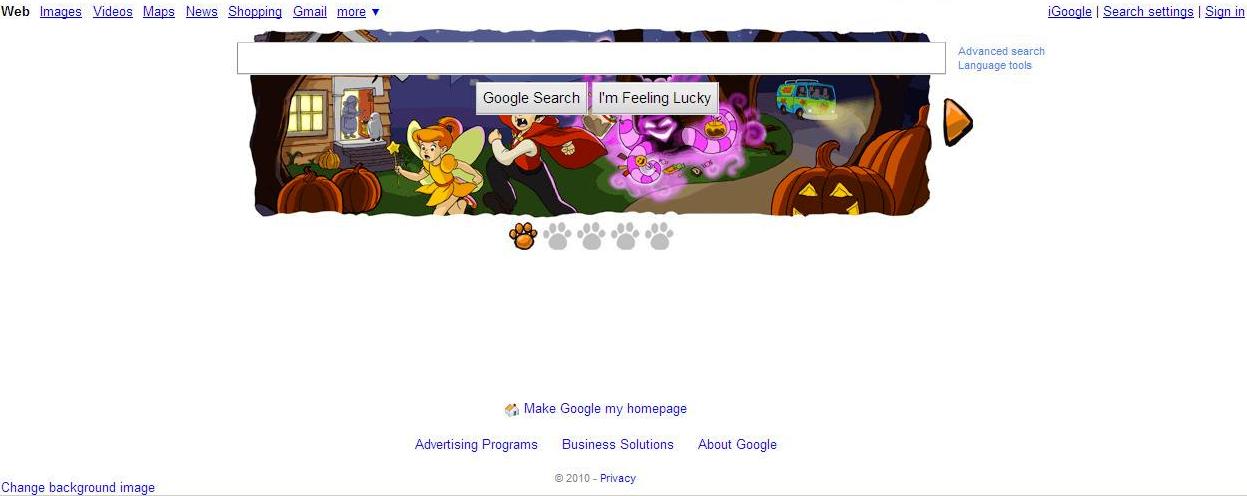Click the Google Search button

(x=531, y=98)
